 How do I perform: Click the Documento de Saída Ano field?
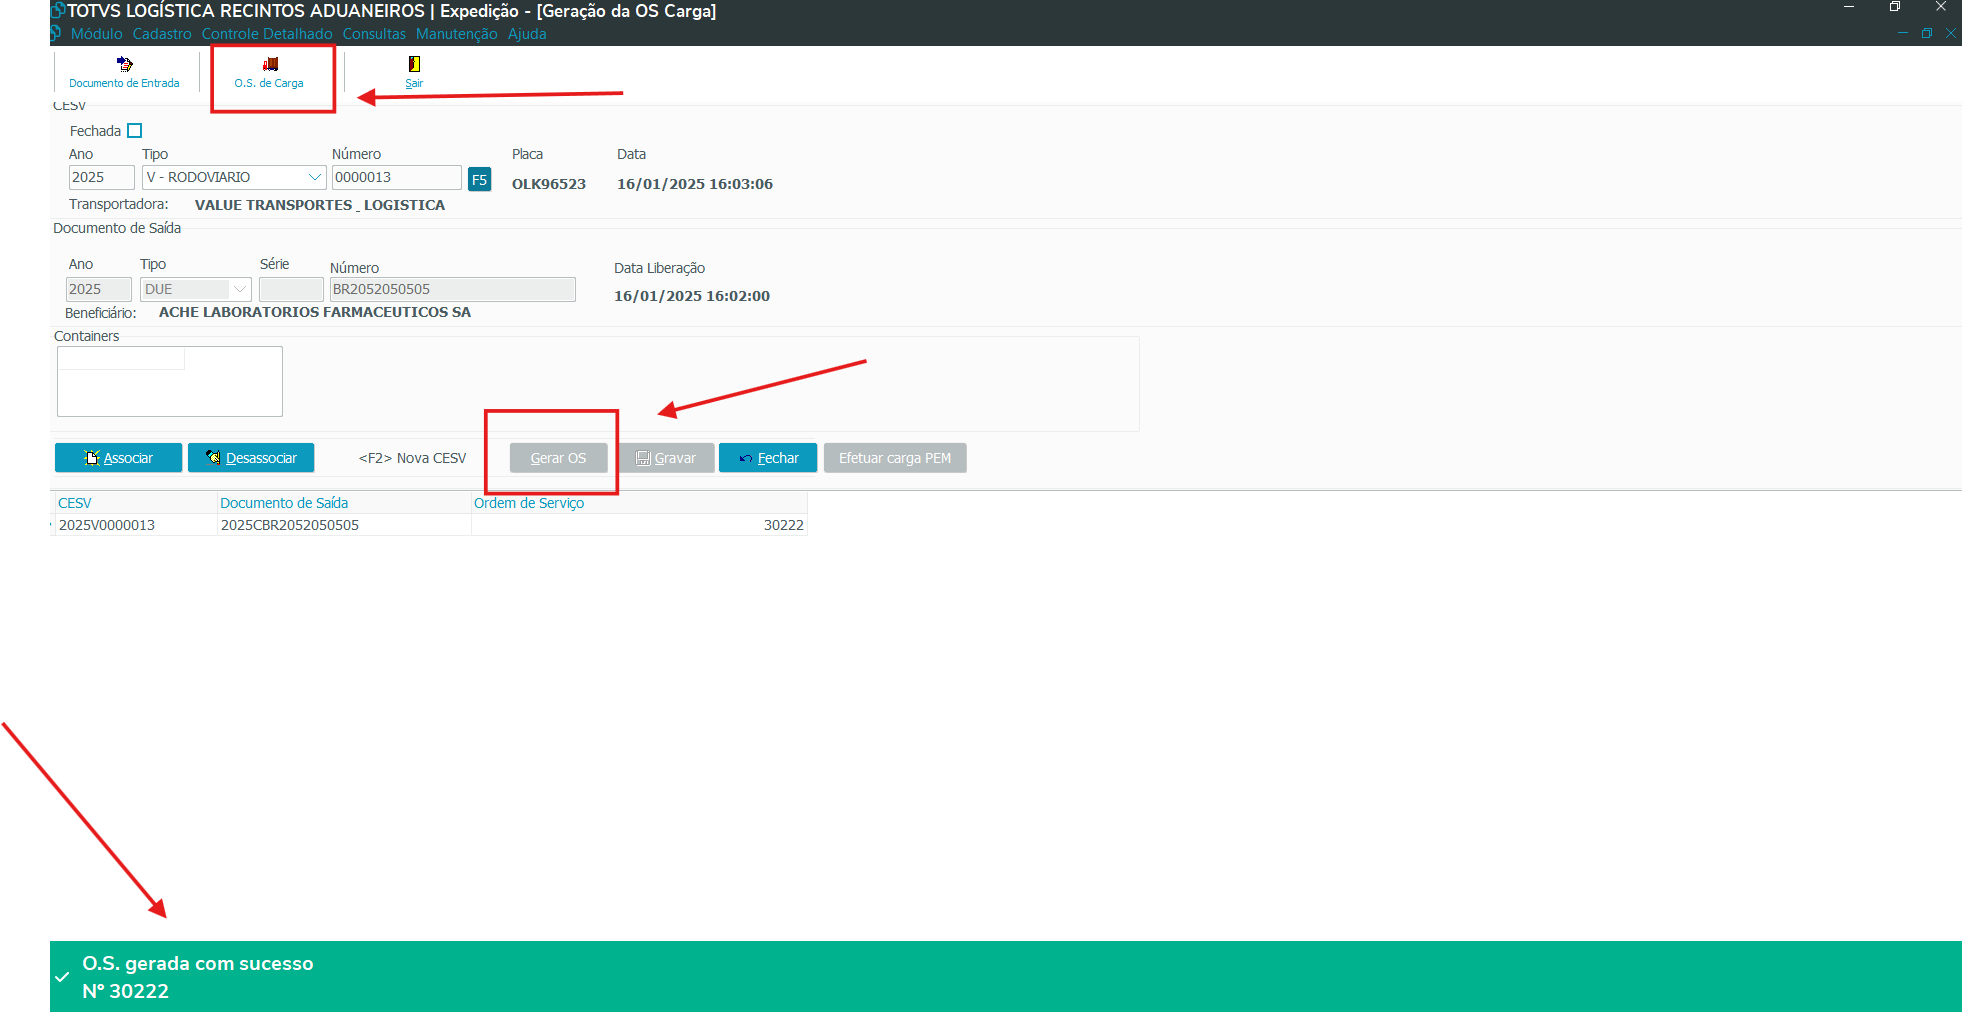[x=98, y=289]
